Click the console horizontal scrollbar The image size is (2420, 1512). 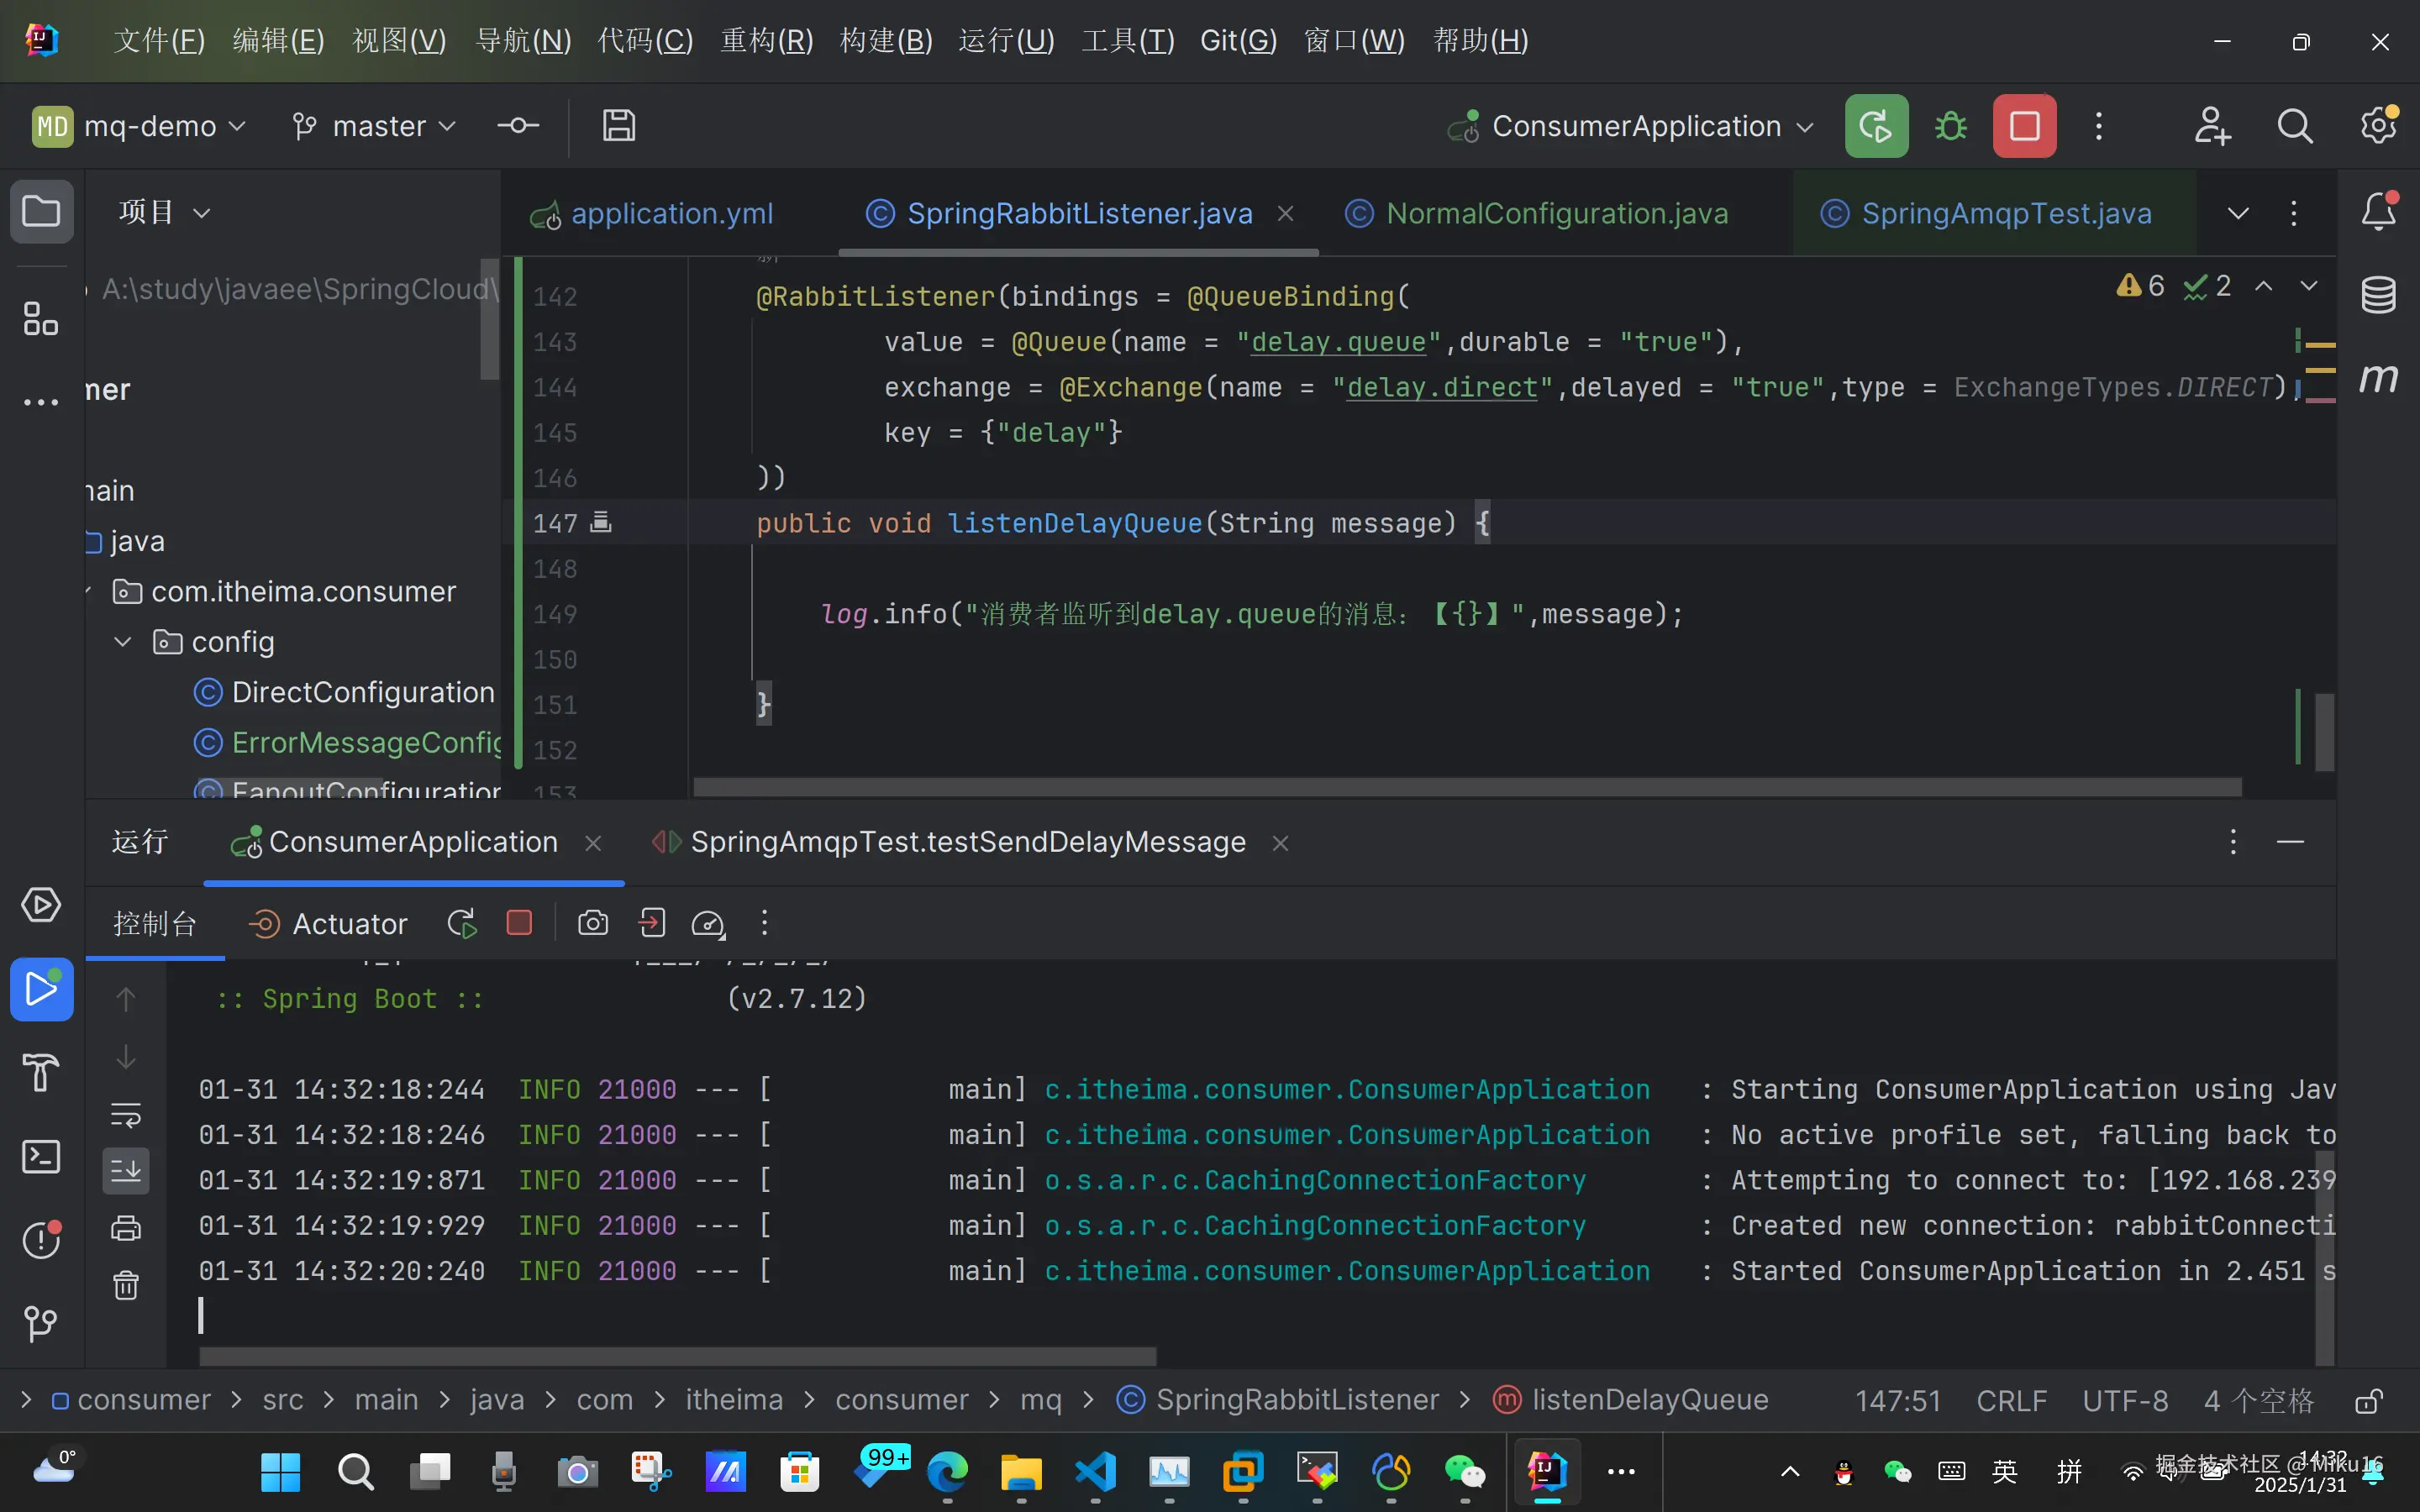[x=677, y=1357]
